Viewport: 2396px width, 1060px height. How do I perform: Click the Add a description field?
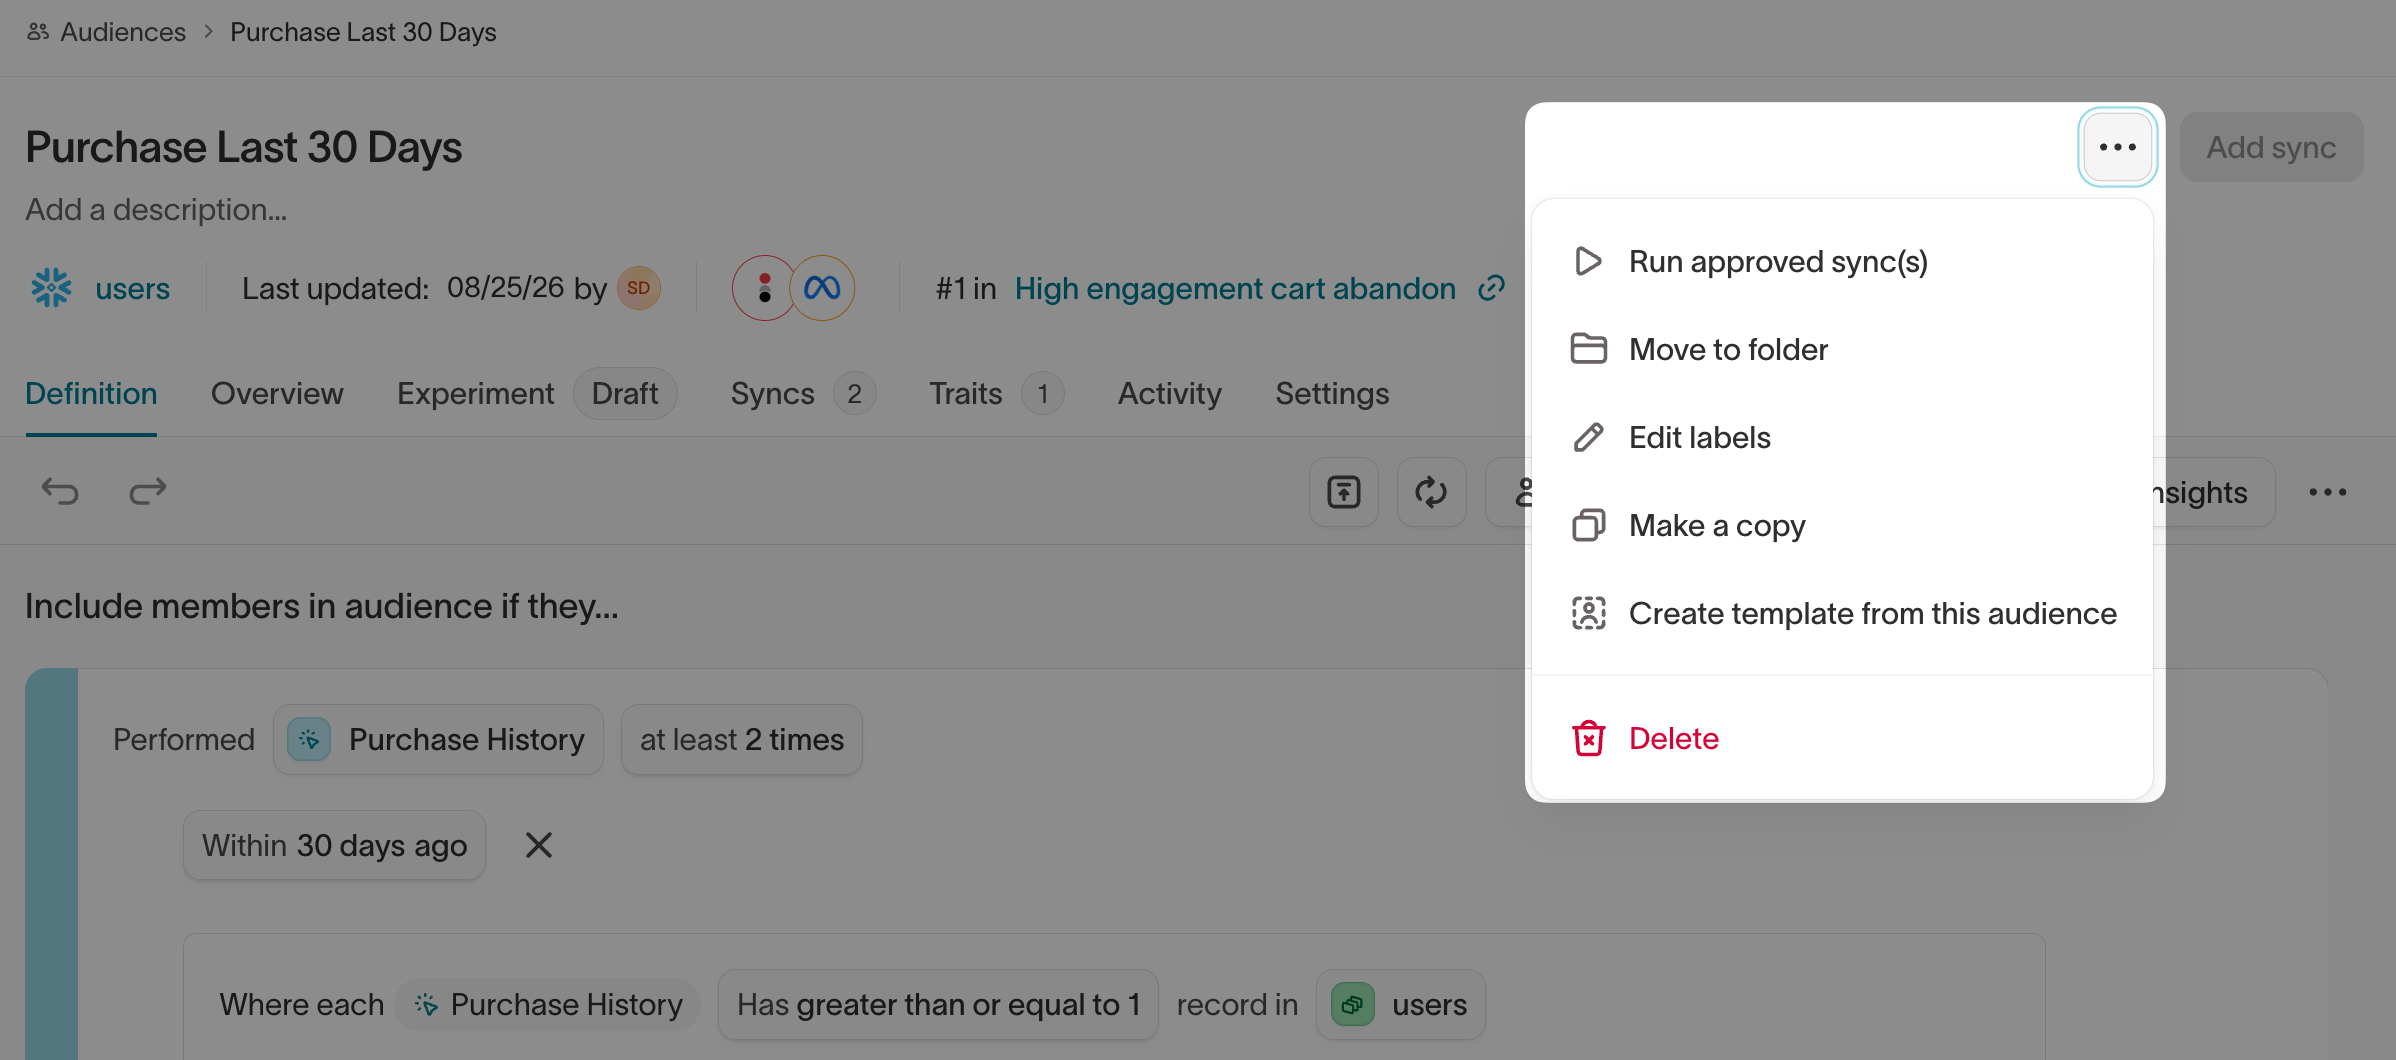(156, 210)
